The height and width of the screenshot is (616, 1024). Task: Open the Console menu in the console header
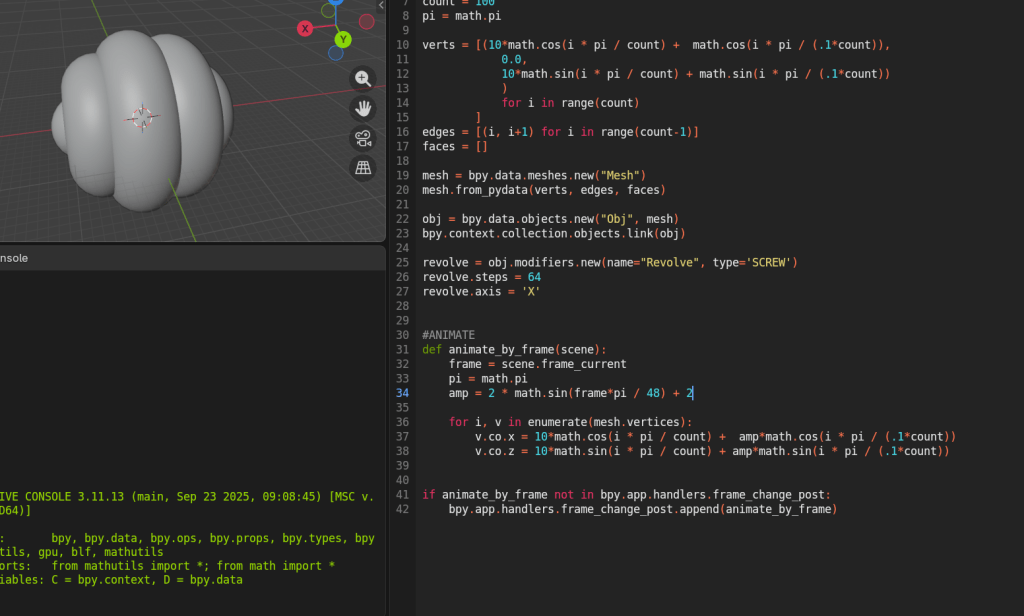click(14, 258)
